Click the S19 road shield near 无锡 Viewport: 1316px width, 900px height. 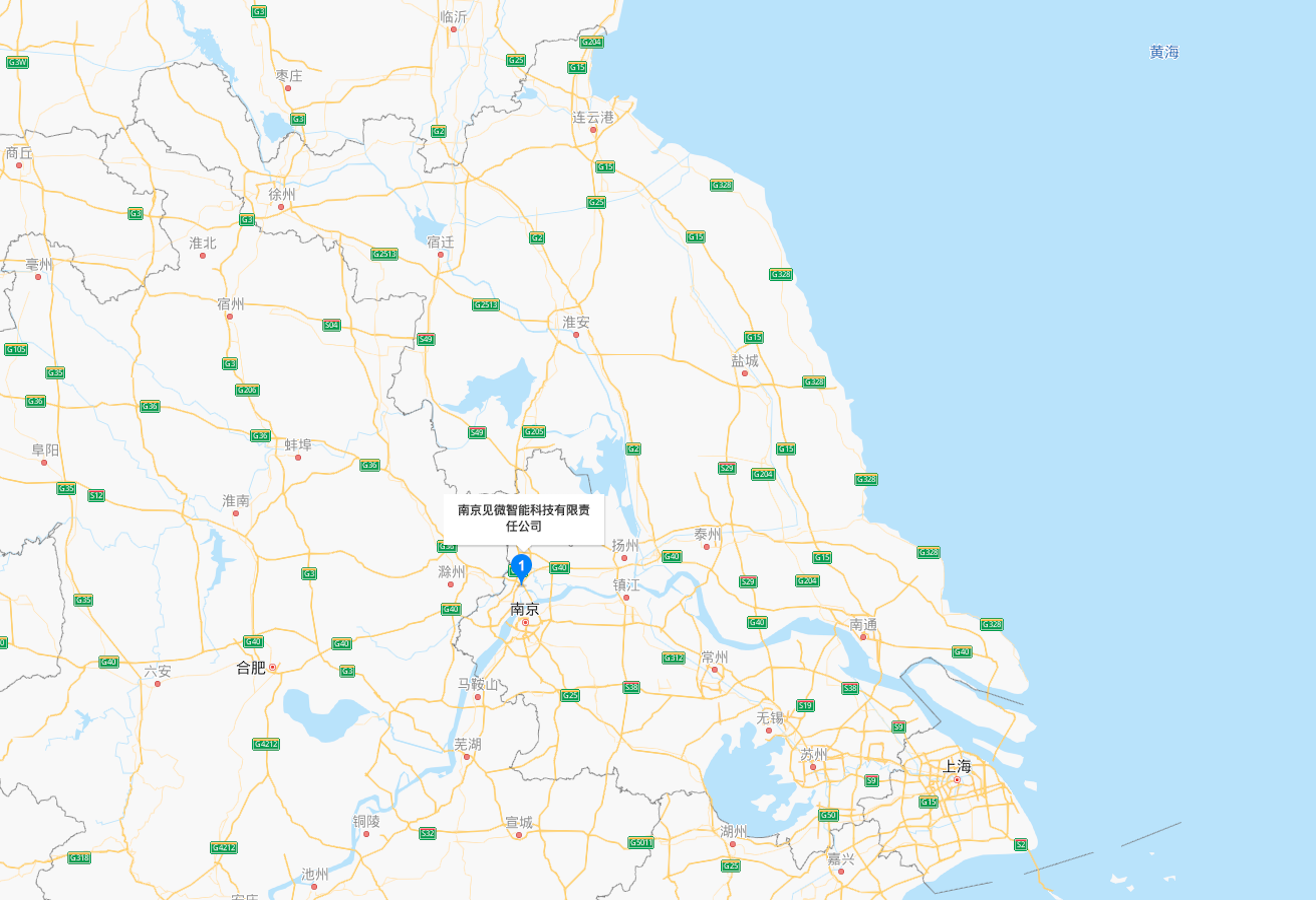point(805,705)
